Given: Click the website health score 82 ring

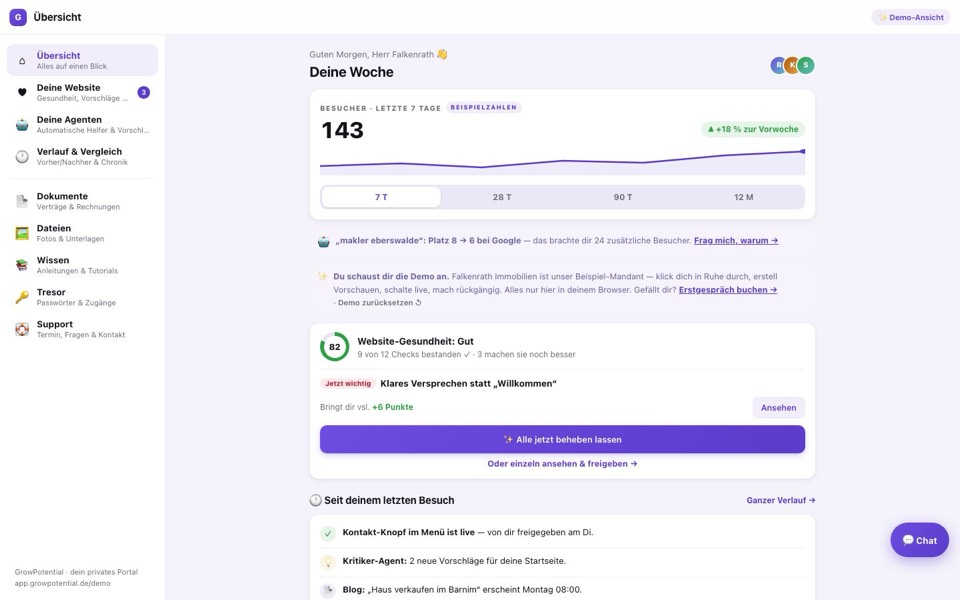Looking at the screenshot, I should click(334, 347).
